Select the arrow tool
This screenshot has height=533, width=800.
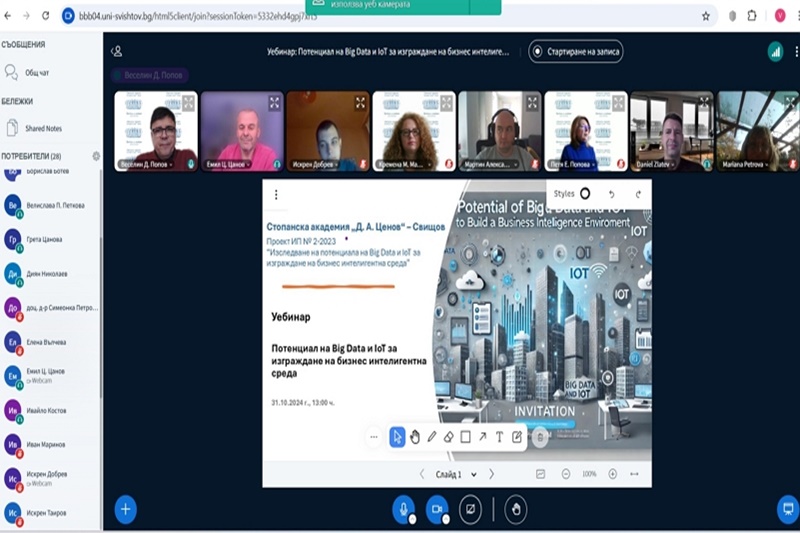[x=482, y=437]
